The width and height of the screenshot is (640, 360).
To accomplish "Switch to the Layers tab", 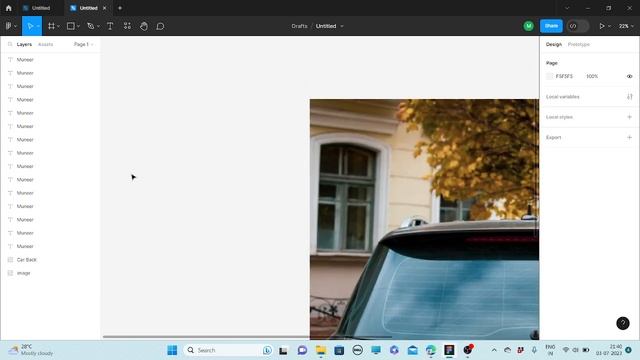I will coord(24,44).
